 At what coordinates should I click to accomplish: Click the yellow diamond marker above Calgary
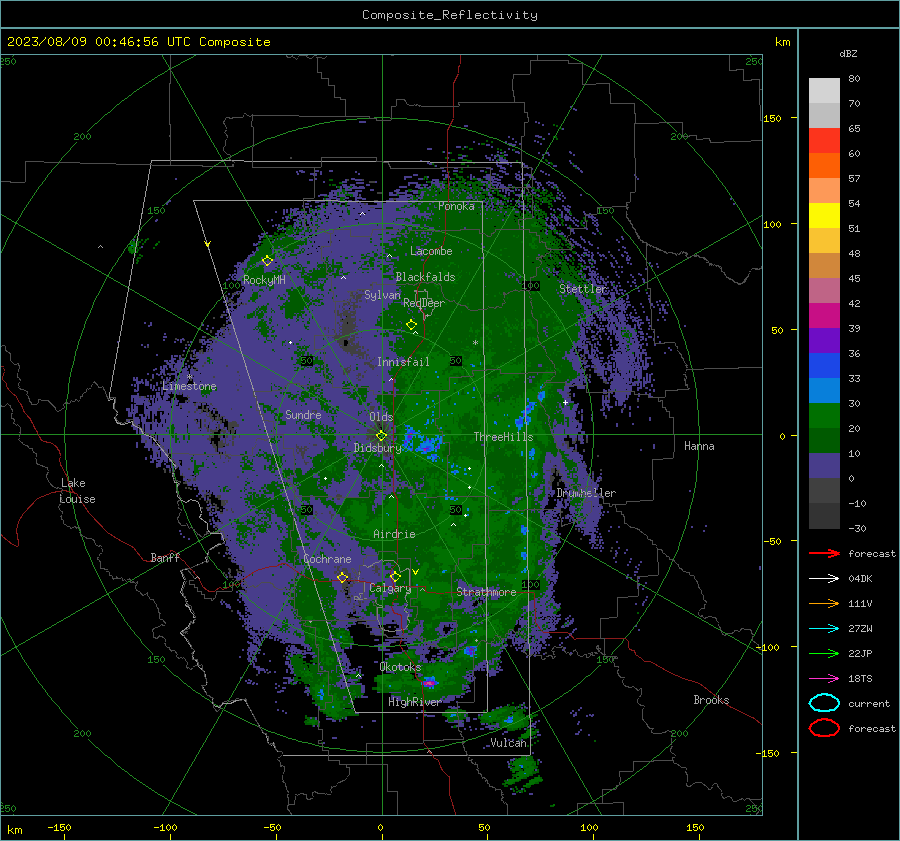click(395, 576)
